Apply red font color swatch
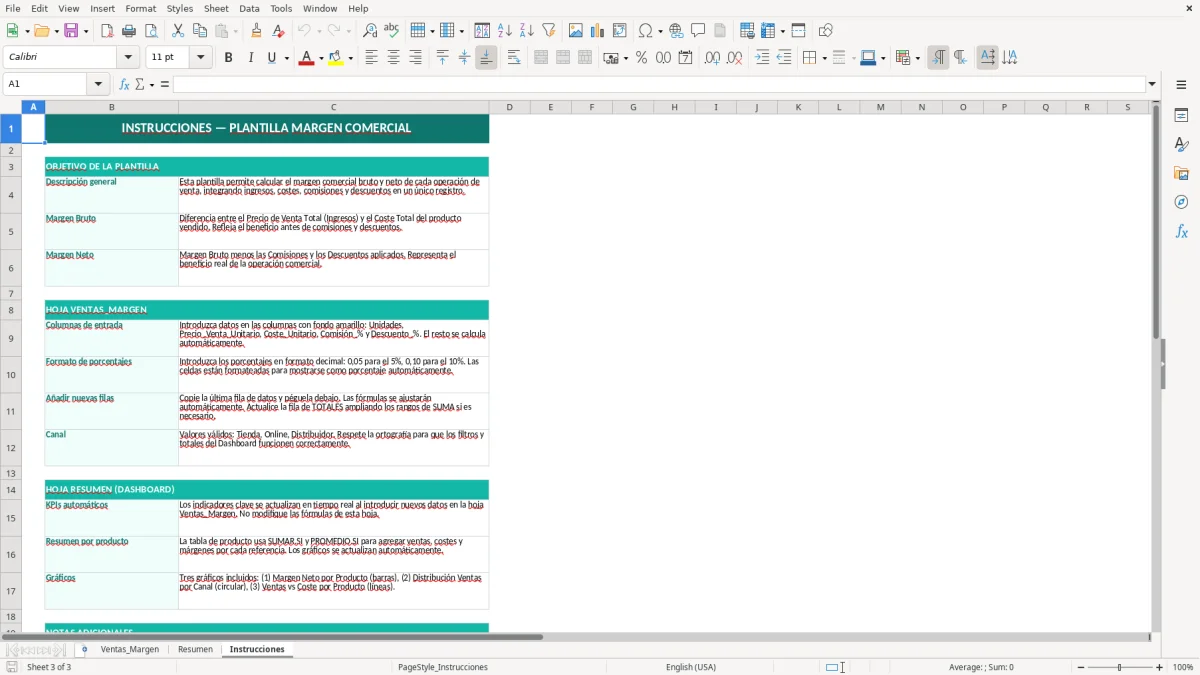This screenshot has height=675, width=1200. click(306, 58)
